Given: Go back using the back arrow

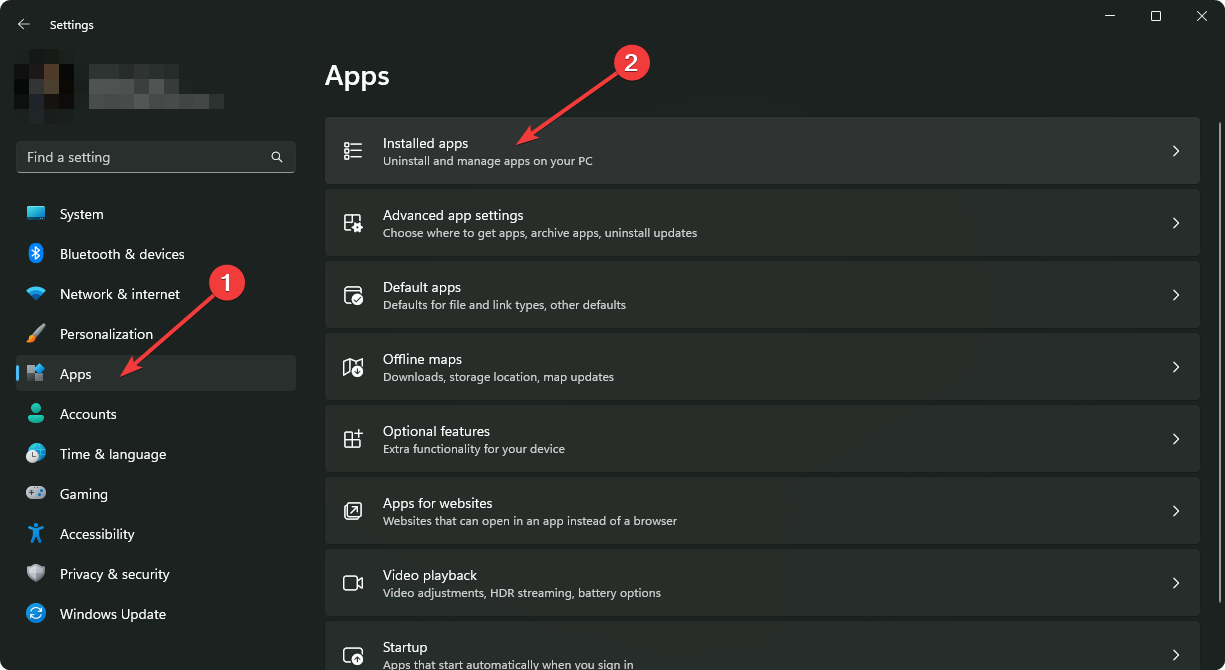Looking at the screenshot, I should pos(24,24).
